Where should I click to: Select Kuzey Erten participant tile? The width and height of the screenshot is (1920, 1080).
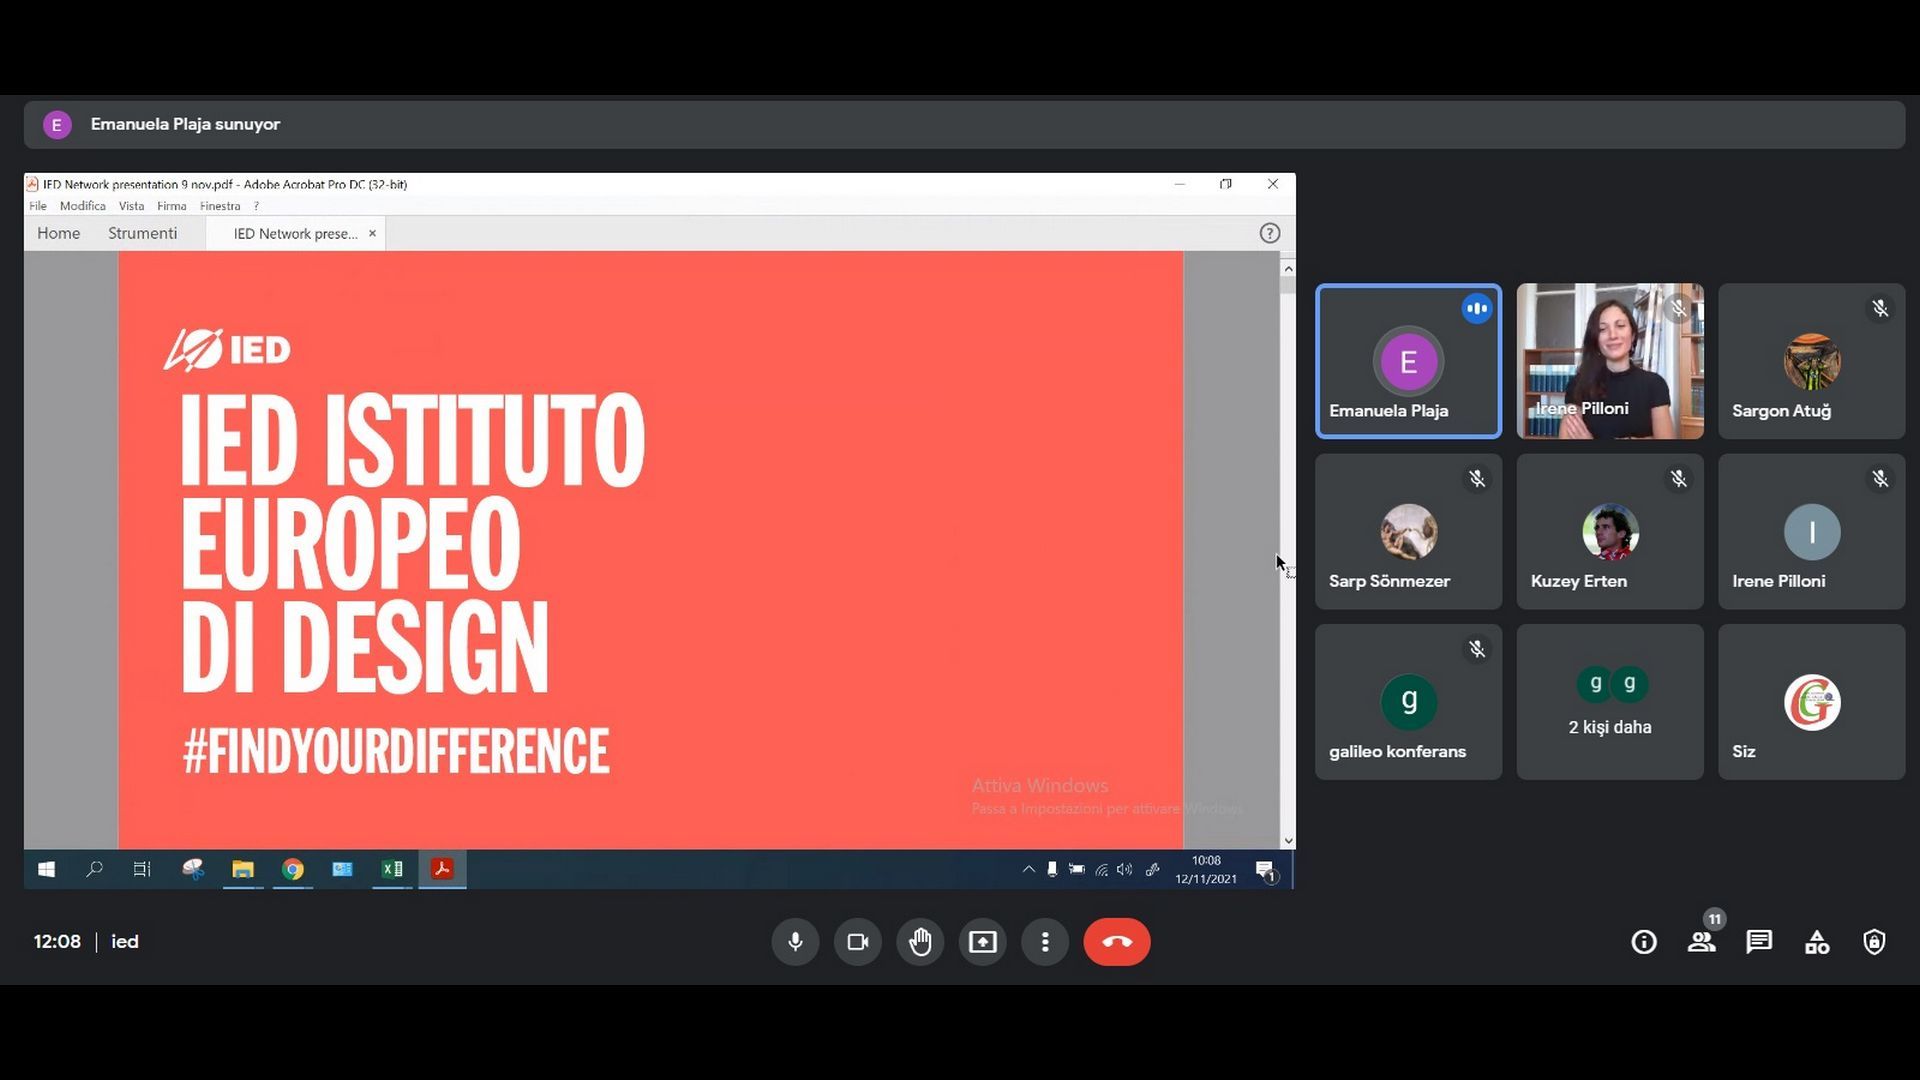[1610, 532]
